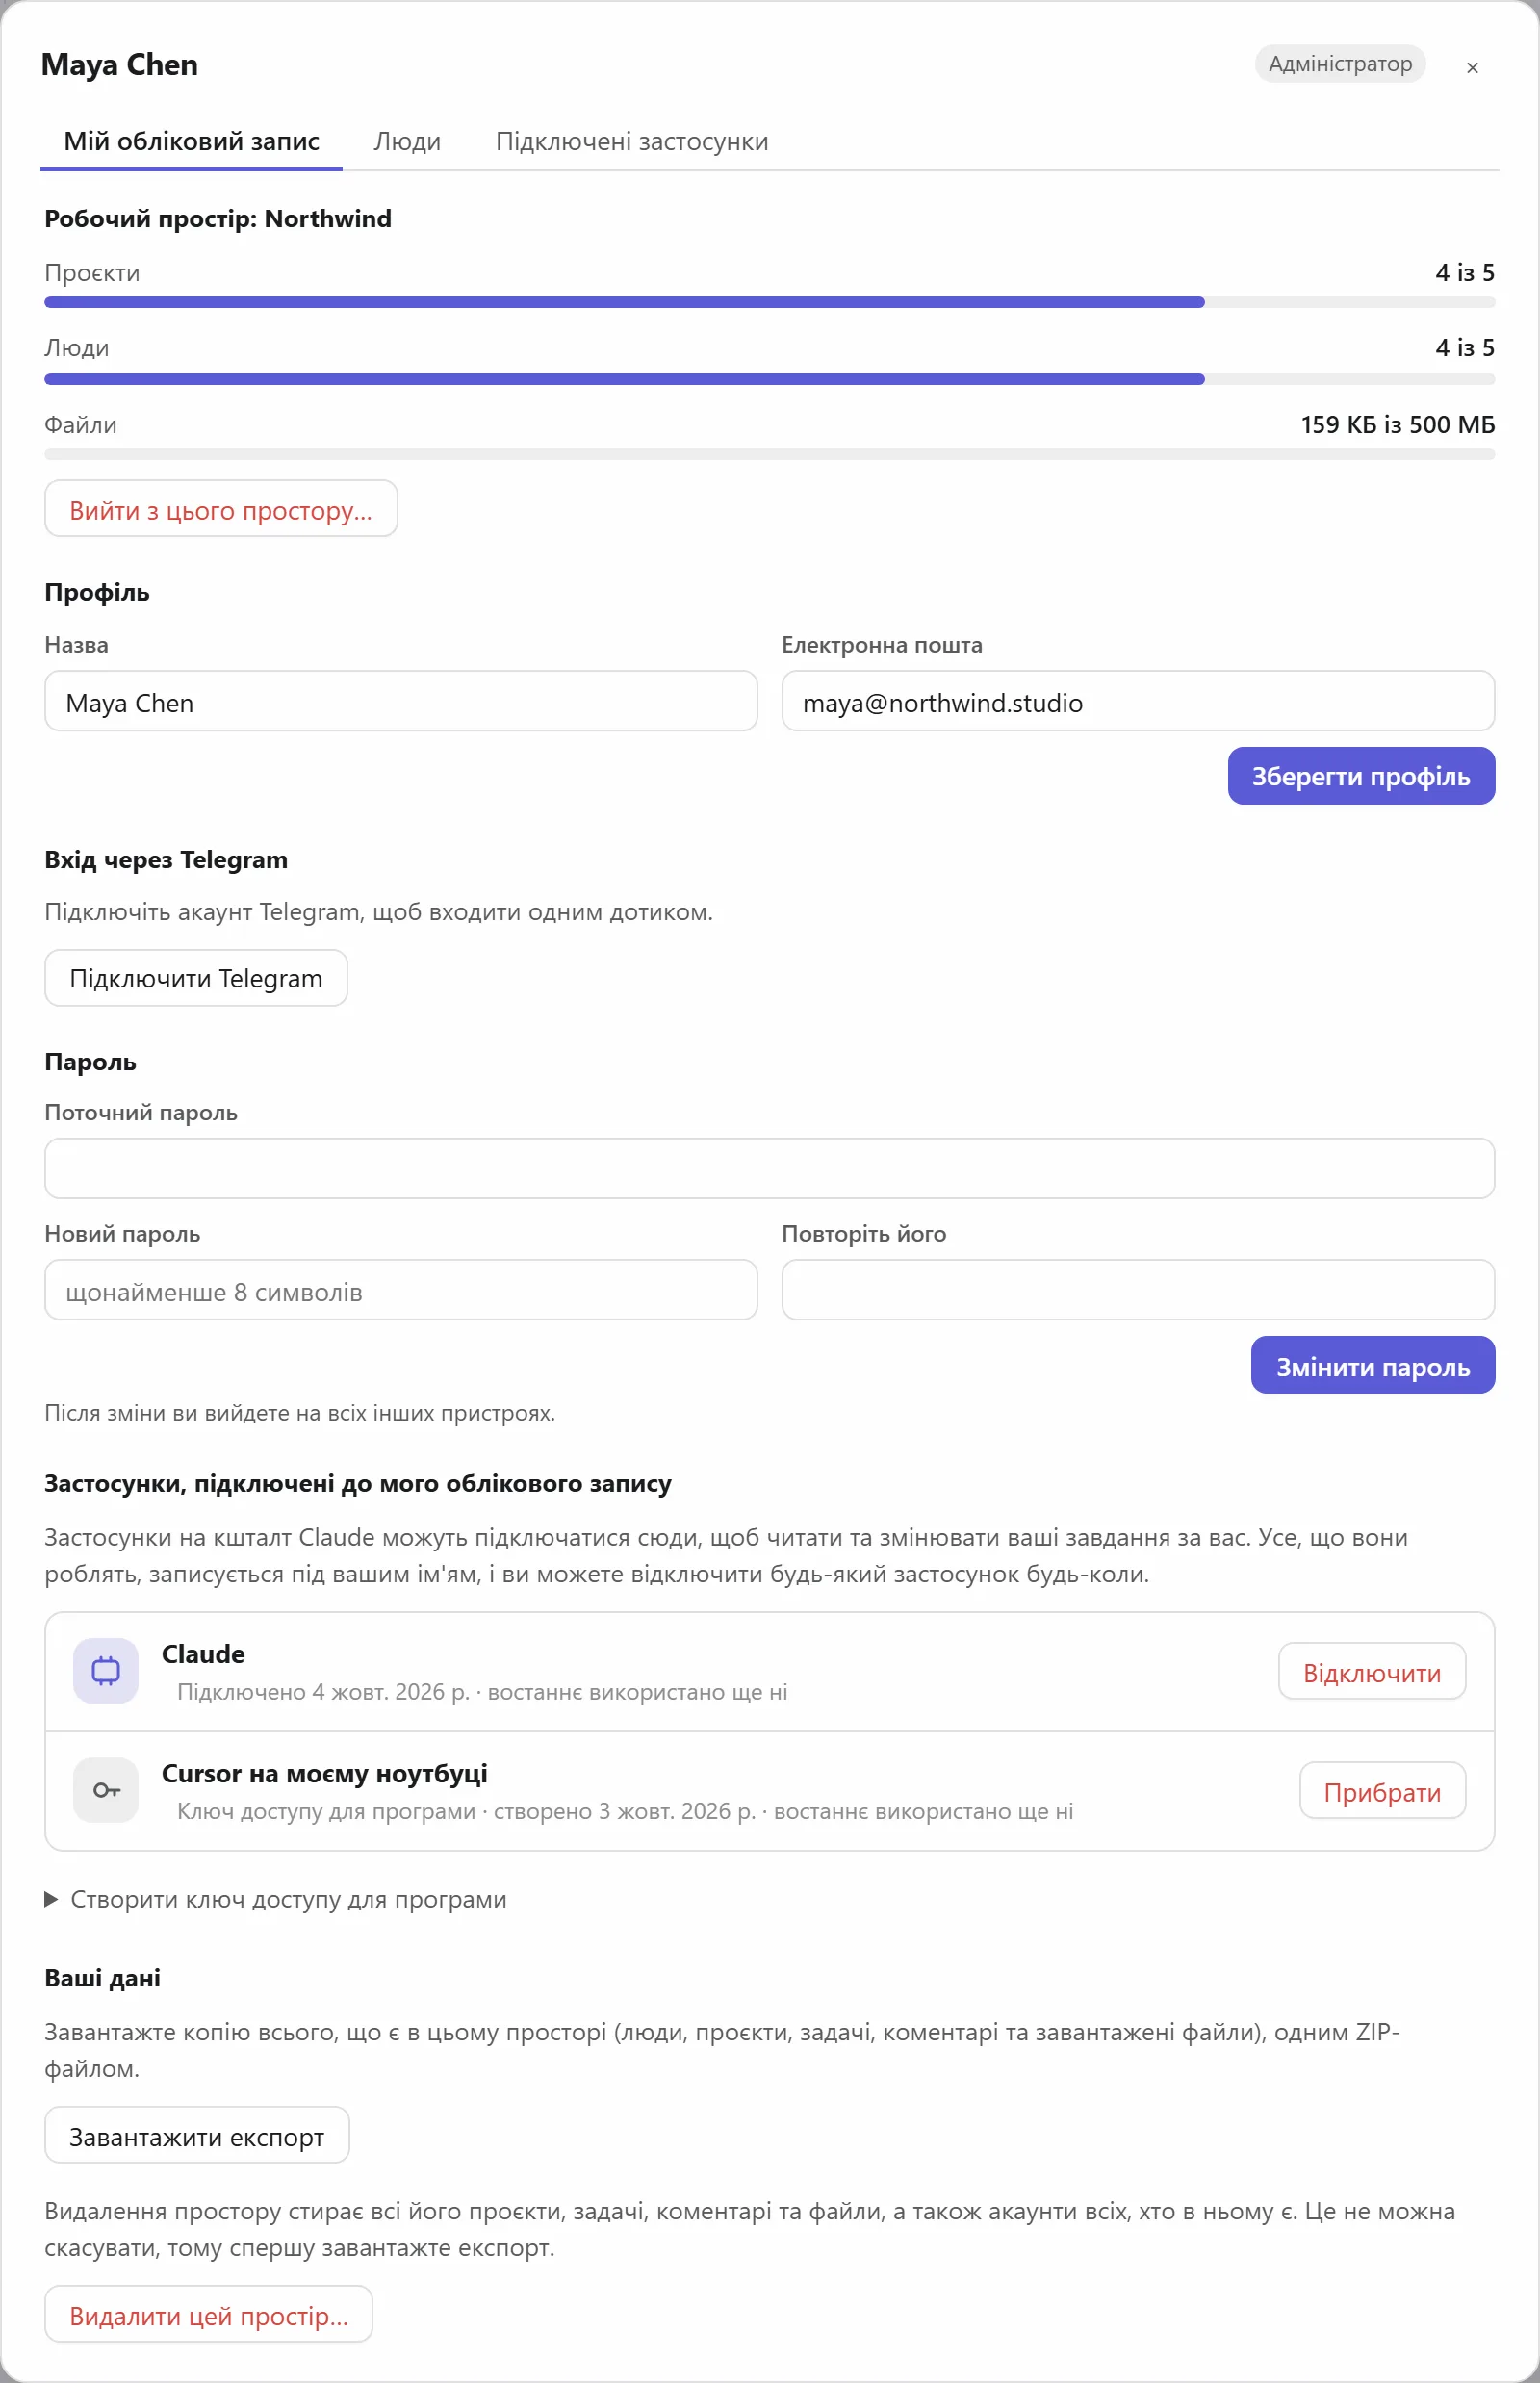The height and width of the screenshot is (2383, 1540).
Task: Click the key icon beside Cursor entry
Action: coord(106,1790)
